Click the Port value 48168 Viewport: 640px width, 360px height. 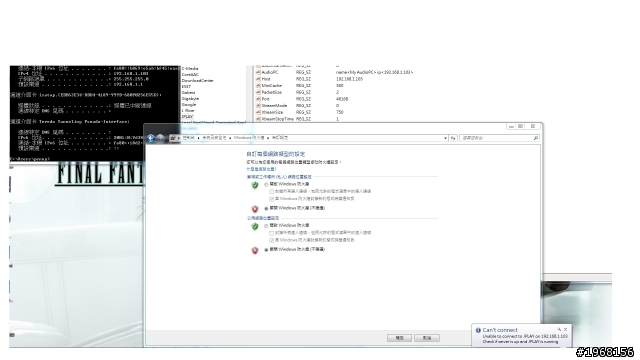click(x=342, y=99)
